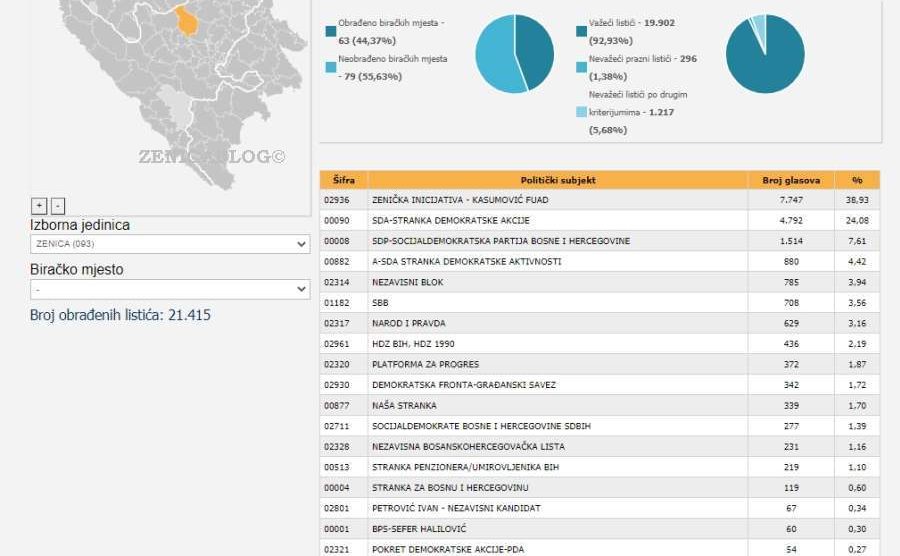Select the SDA-Stranka Demokratske Akcije row
This screenshot has height=556, width=900.
558,220
